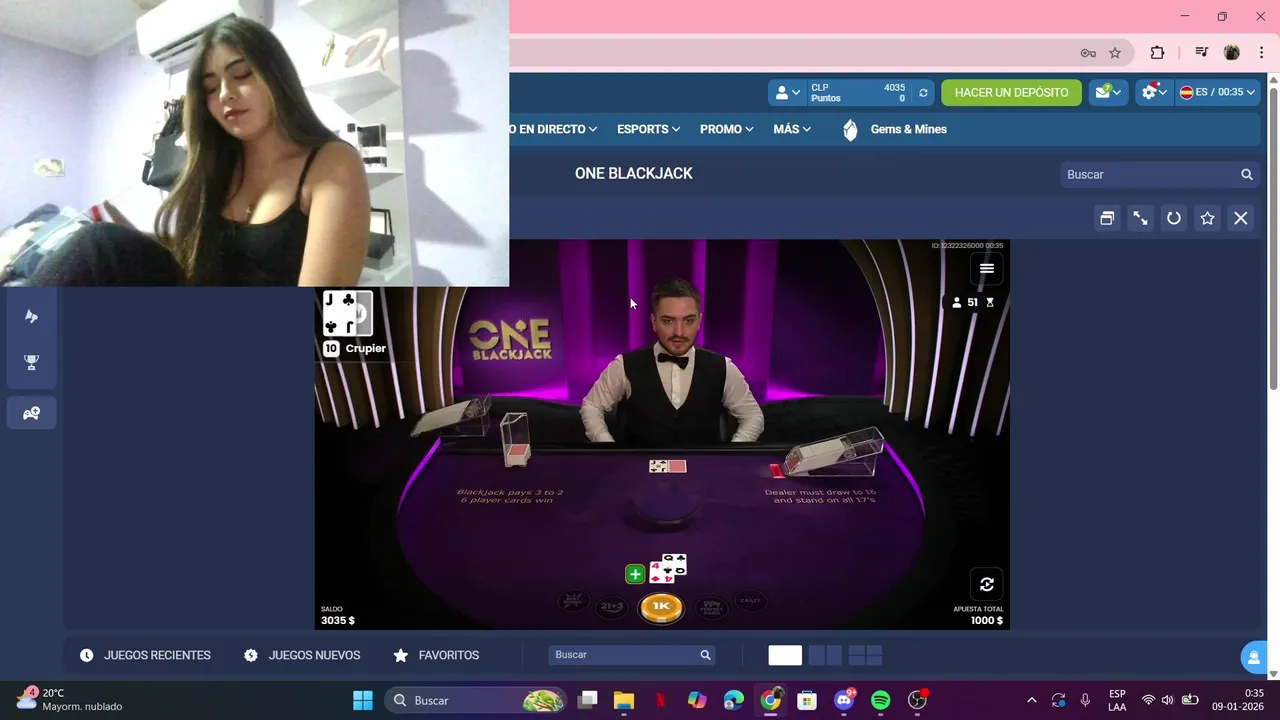Viewport: 1280px width, 720px height.
Task: Place the Crazy side bet
Action: pyautogui.click(x=750, y=600)
